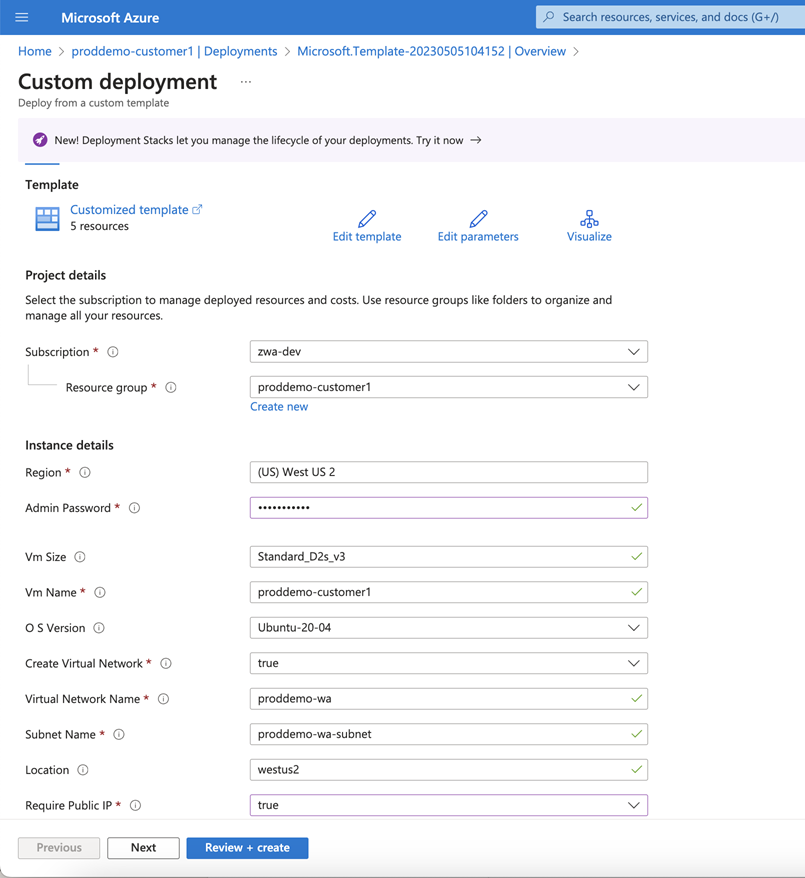
Task: Click the Customized template grid icon
Action: [x=45, y=218]
